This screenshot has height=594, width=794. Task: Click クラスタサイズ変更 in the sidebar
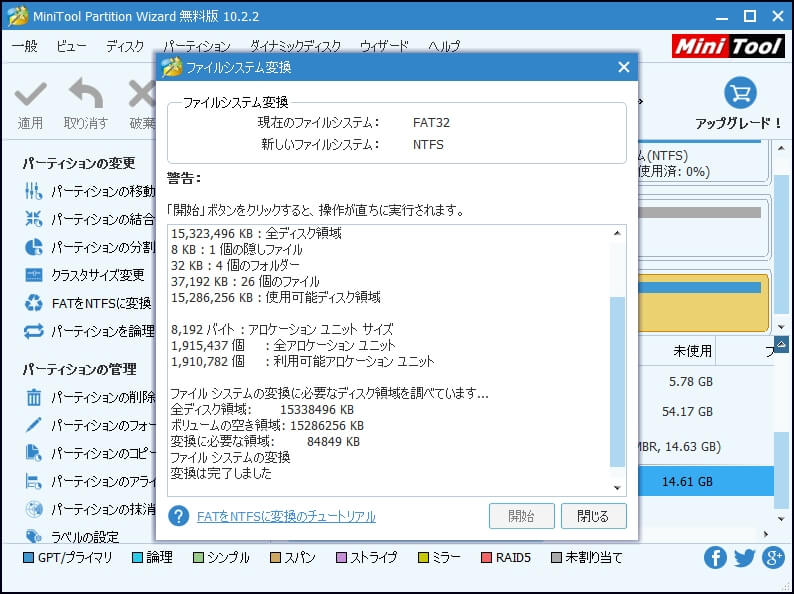click(x=98, y=275)
